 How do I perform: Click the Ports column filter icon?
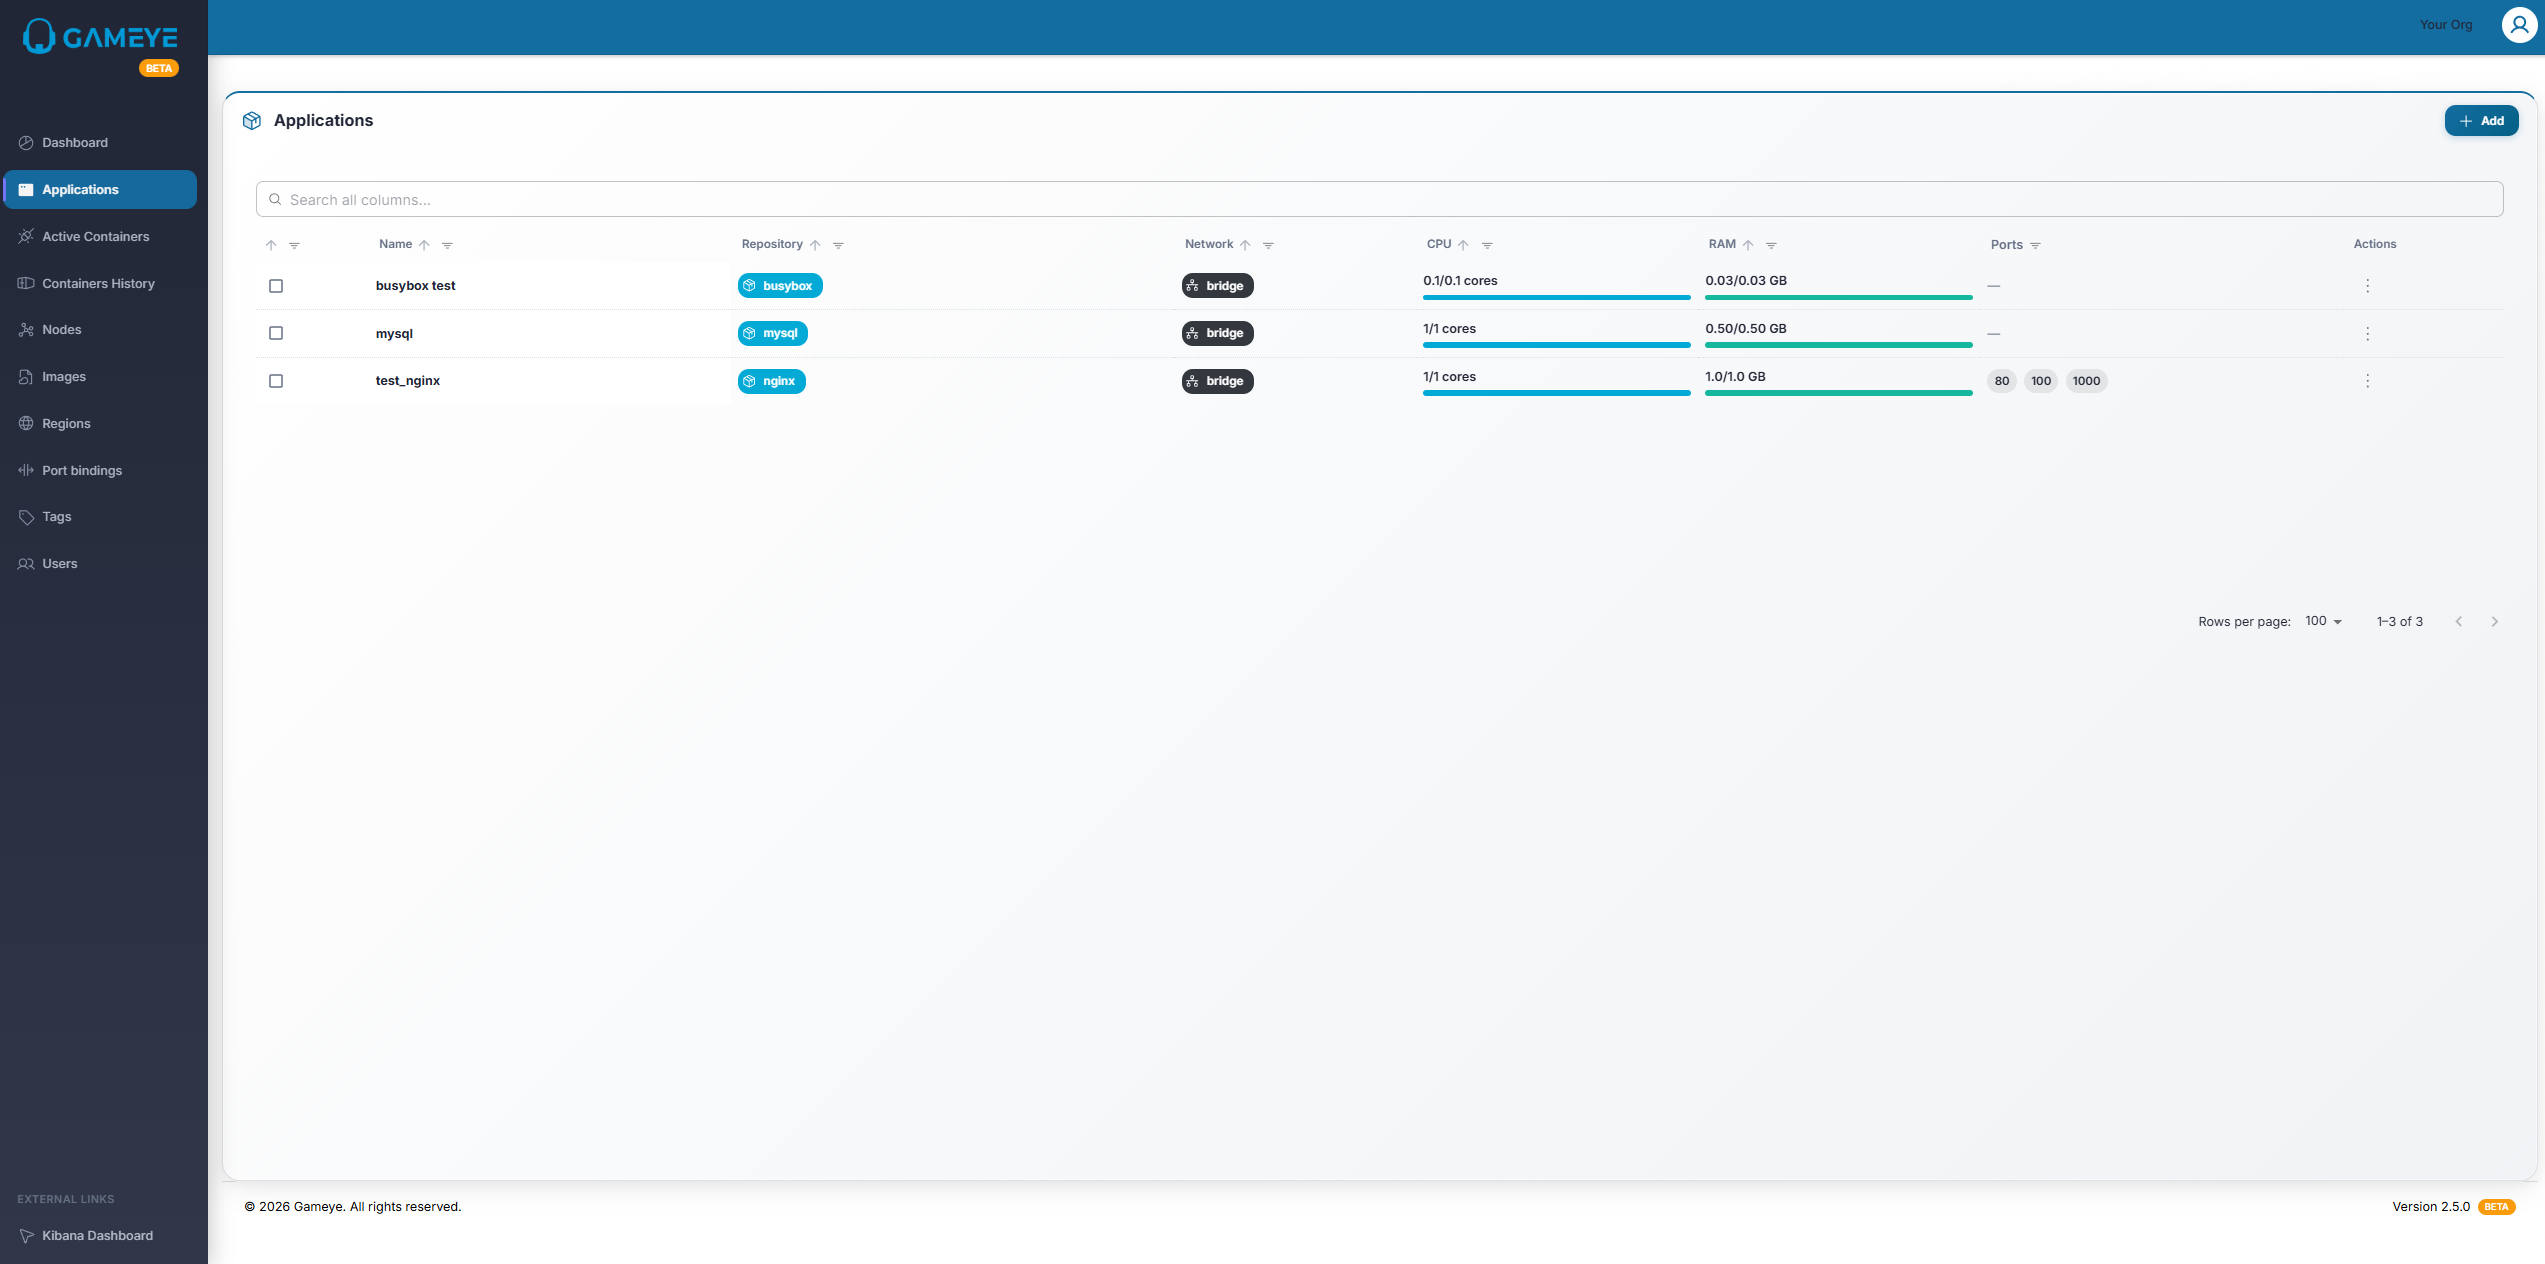[x=2035, y=245]
